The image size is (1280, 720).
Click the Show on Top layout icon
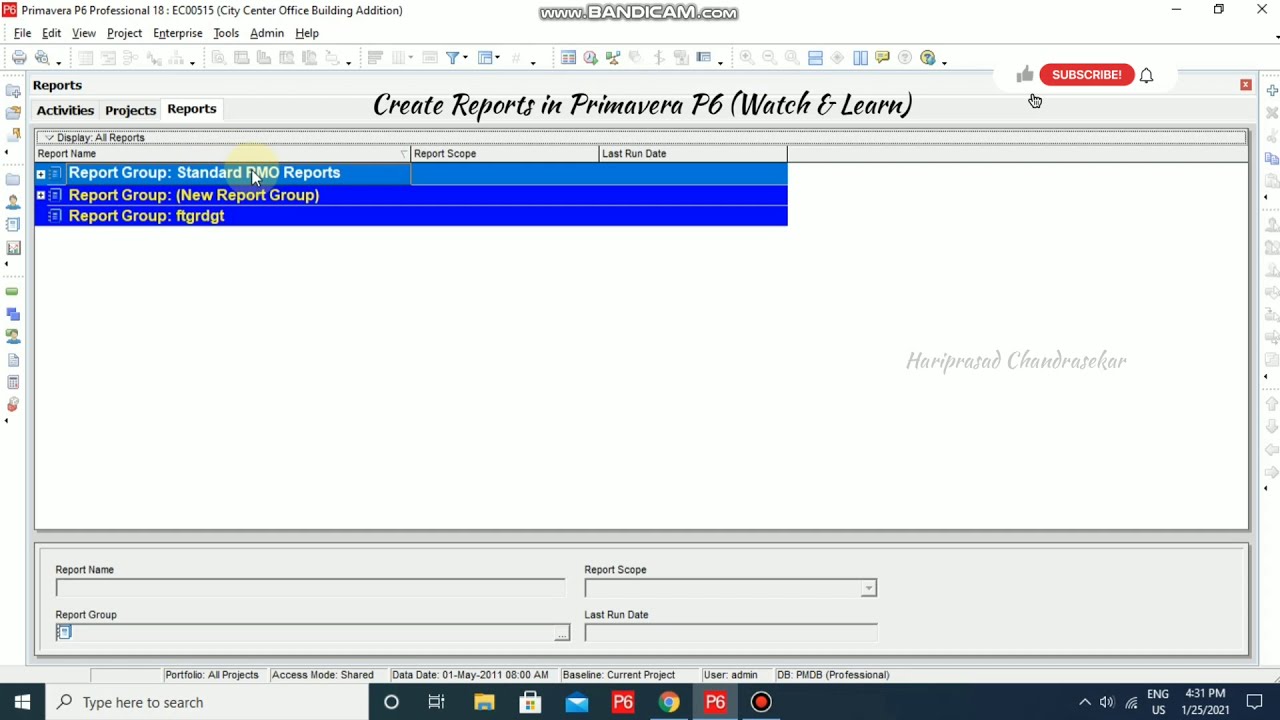(815, 58)
